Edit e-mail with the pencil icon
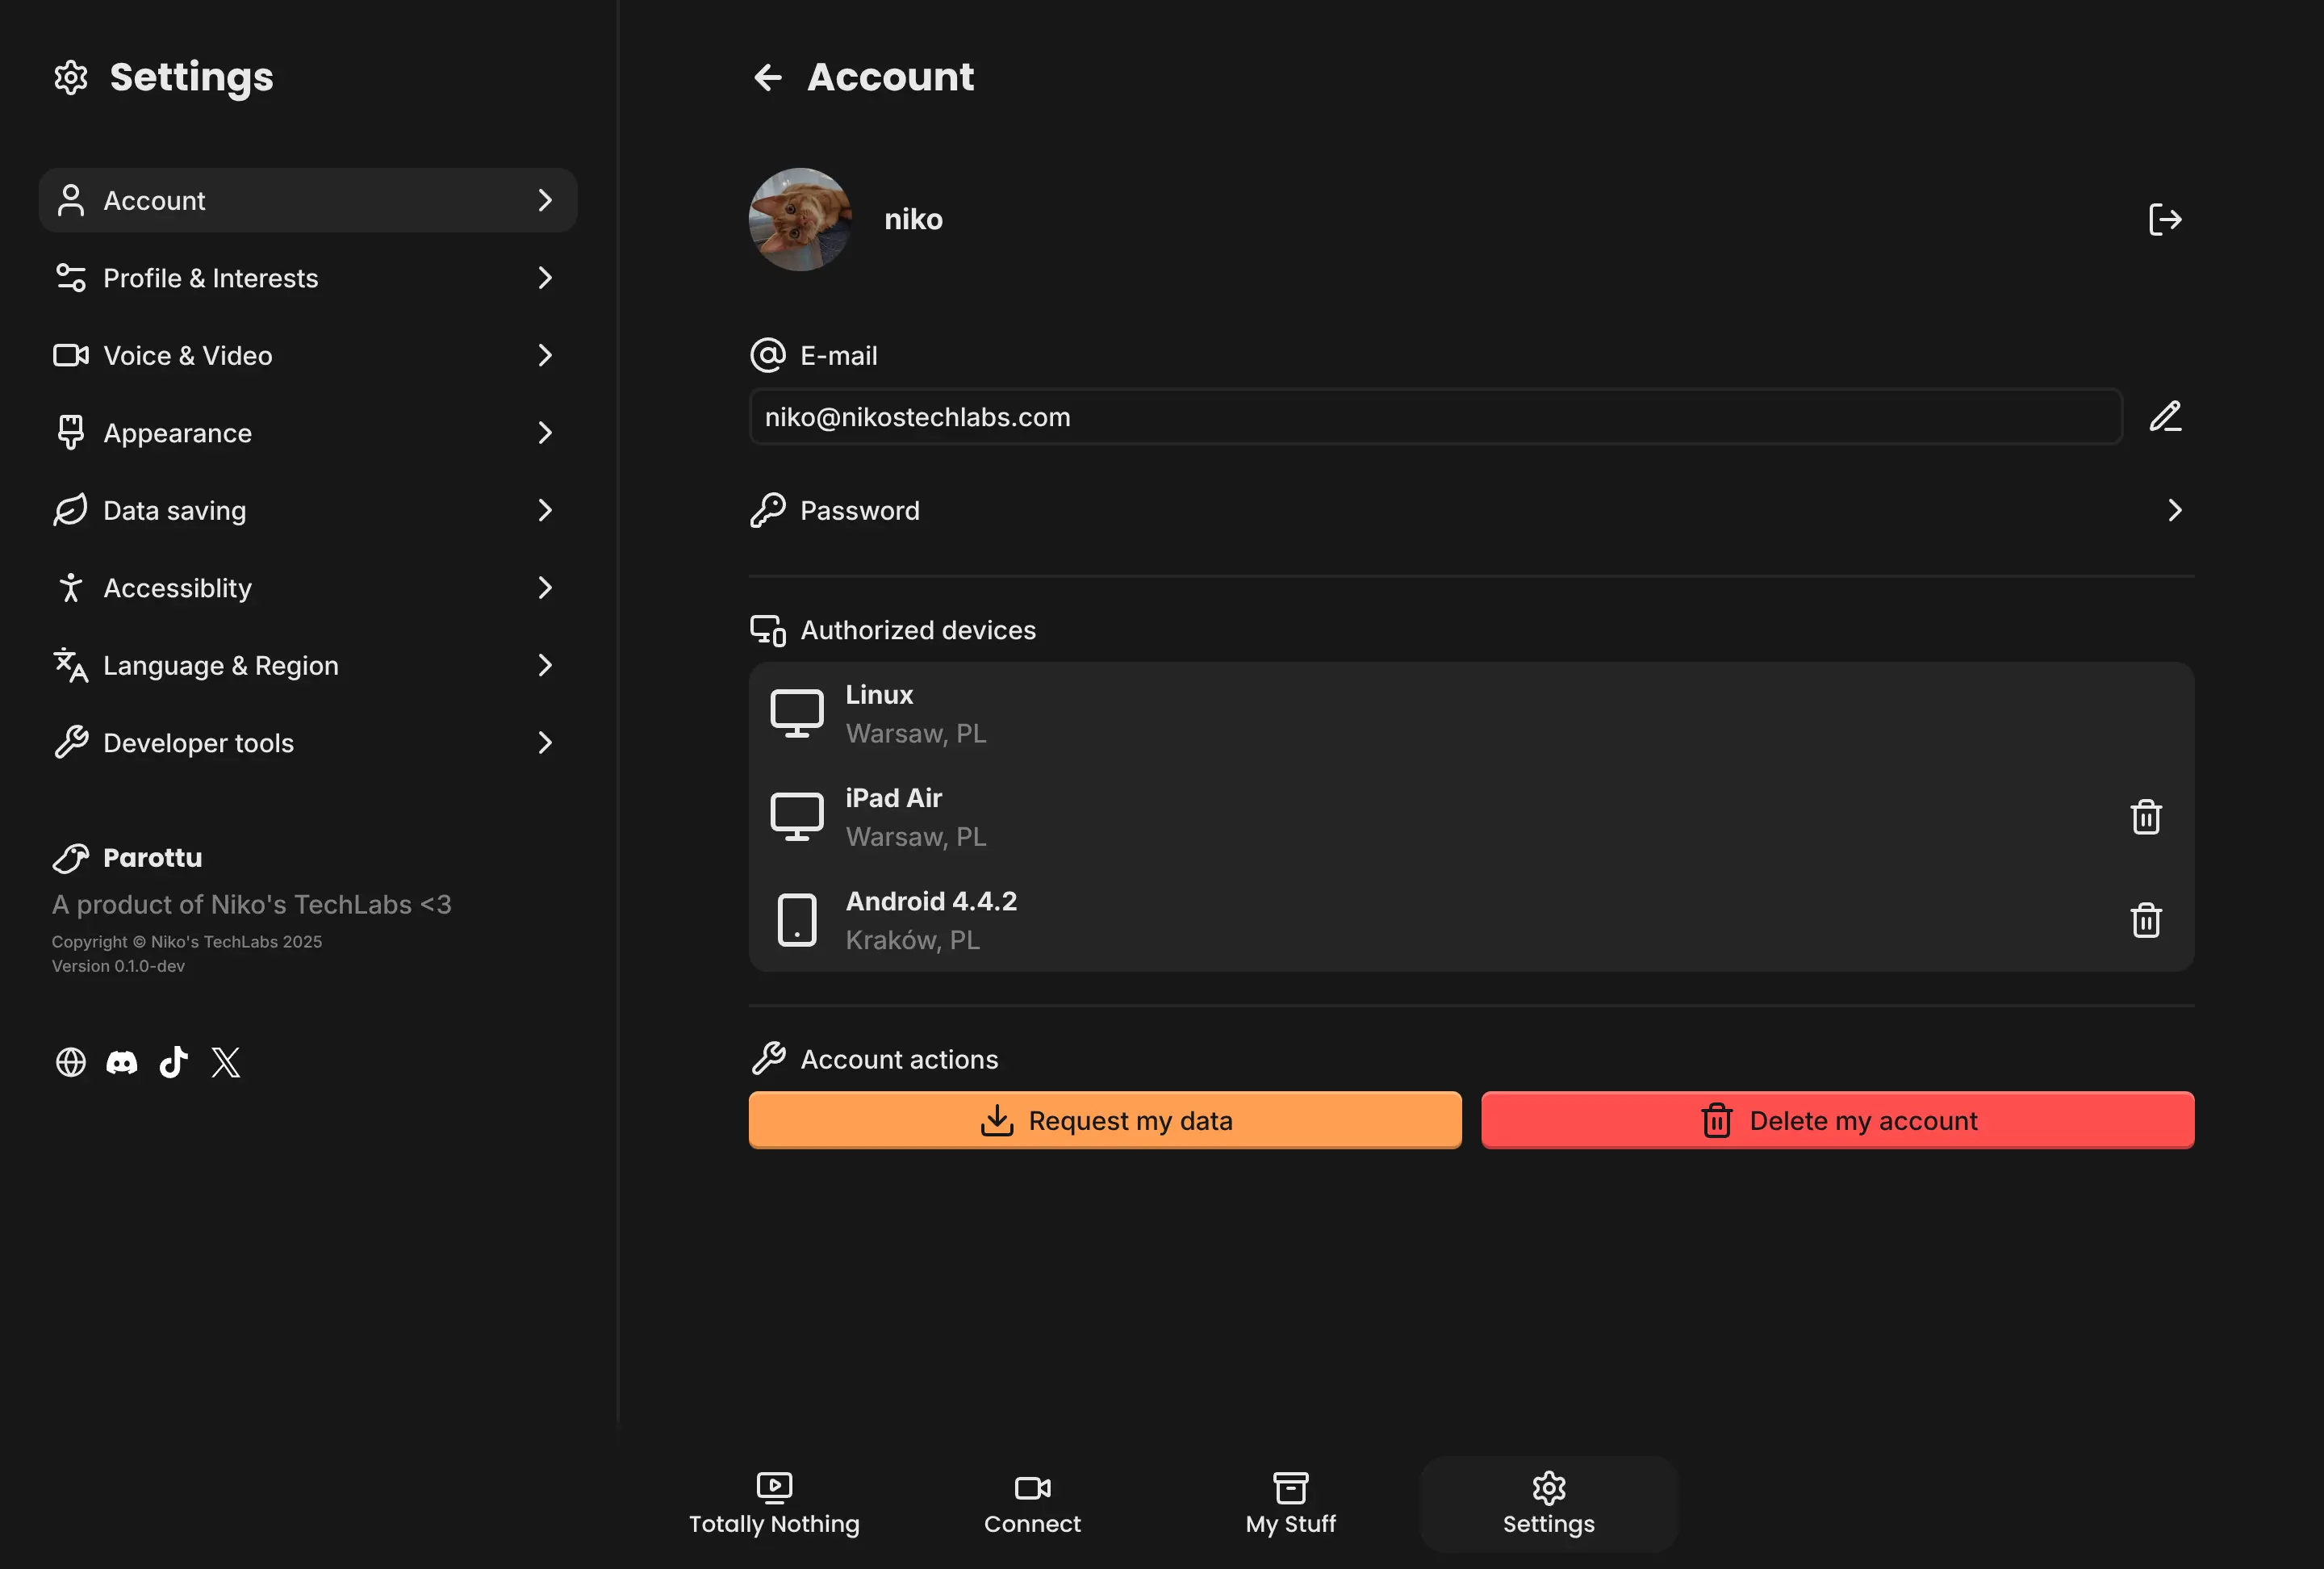 [x=2165, y=416]
